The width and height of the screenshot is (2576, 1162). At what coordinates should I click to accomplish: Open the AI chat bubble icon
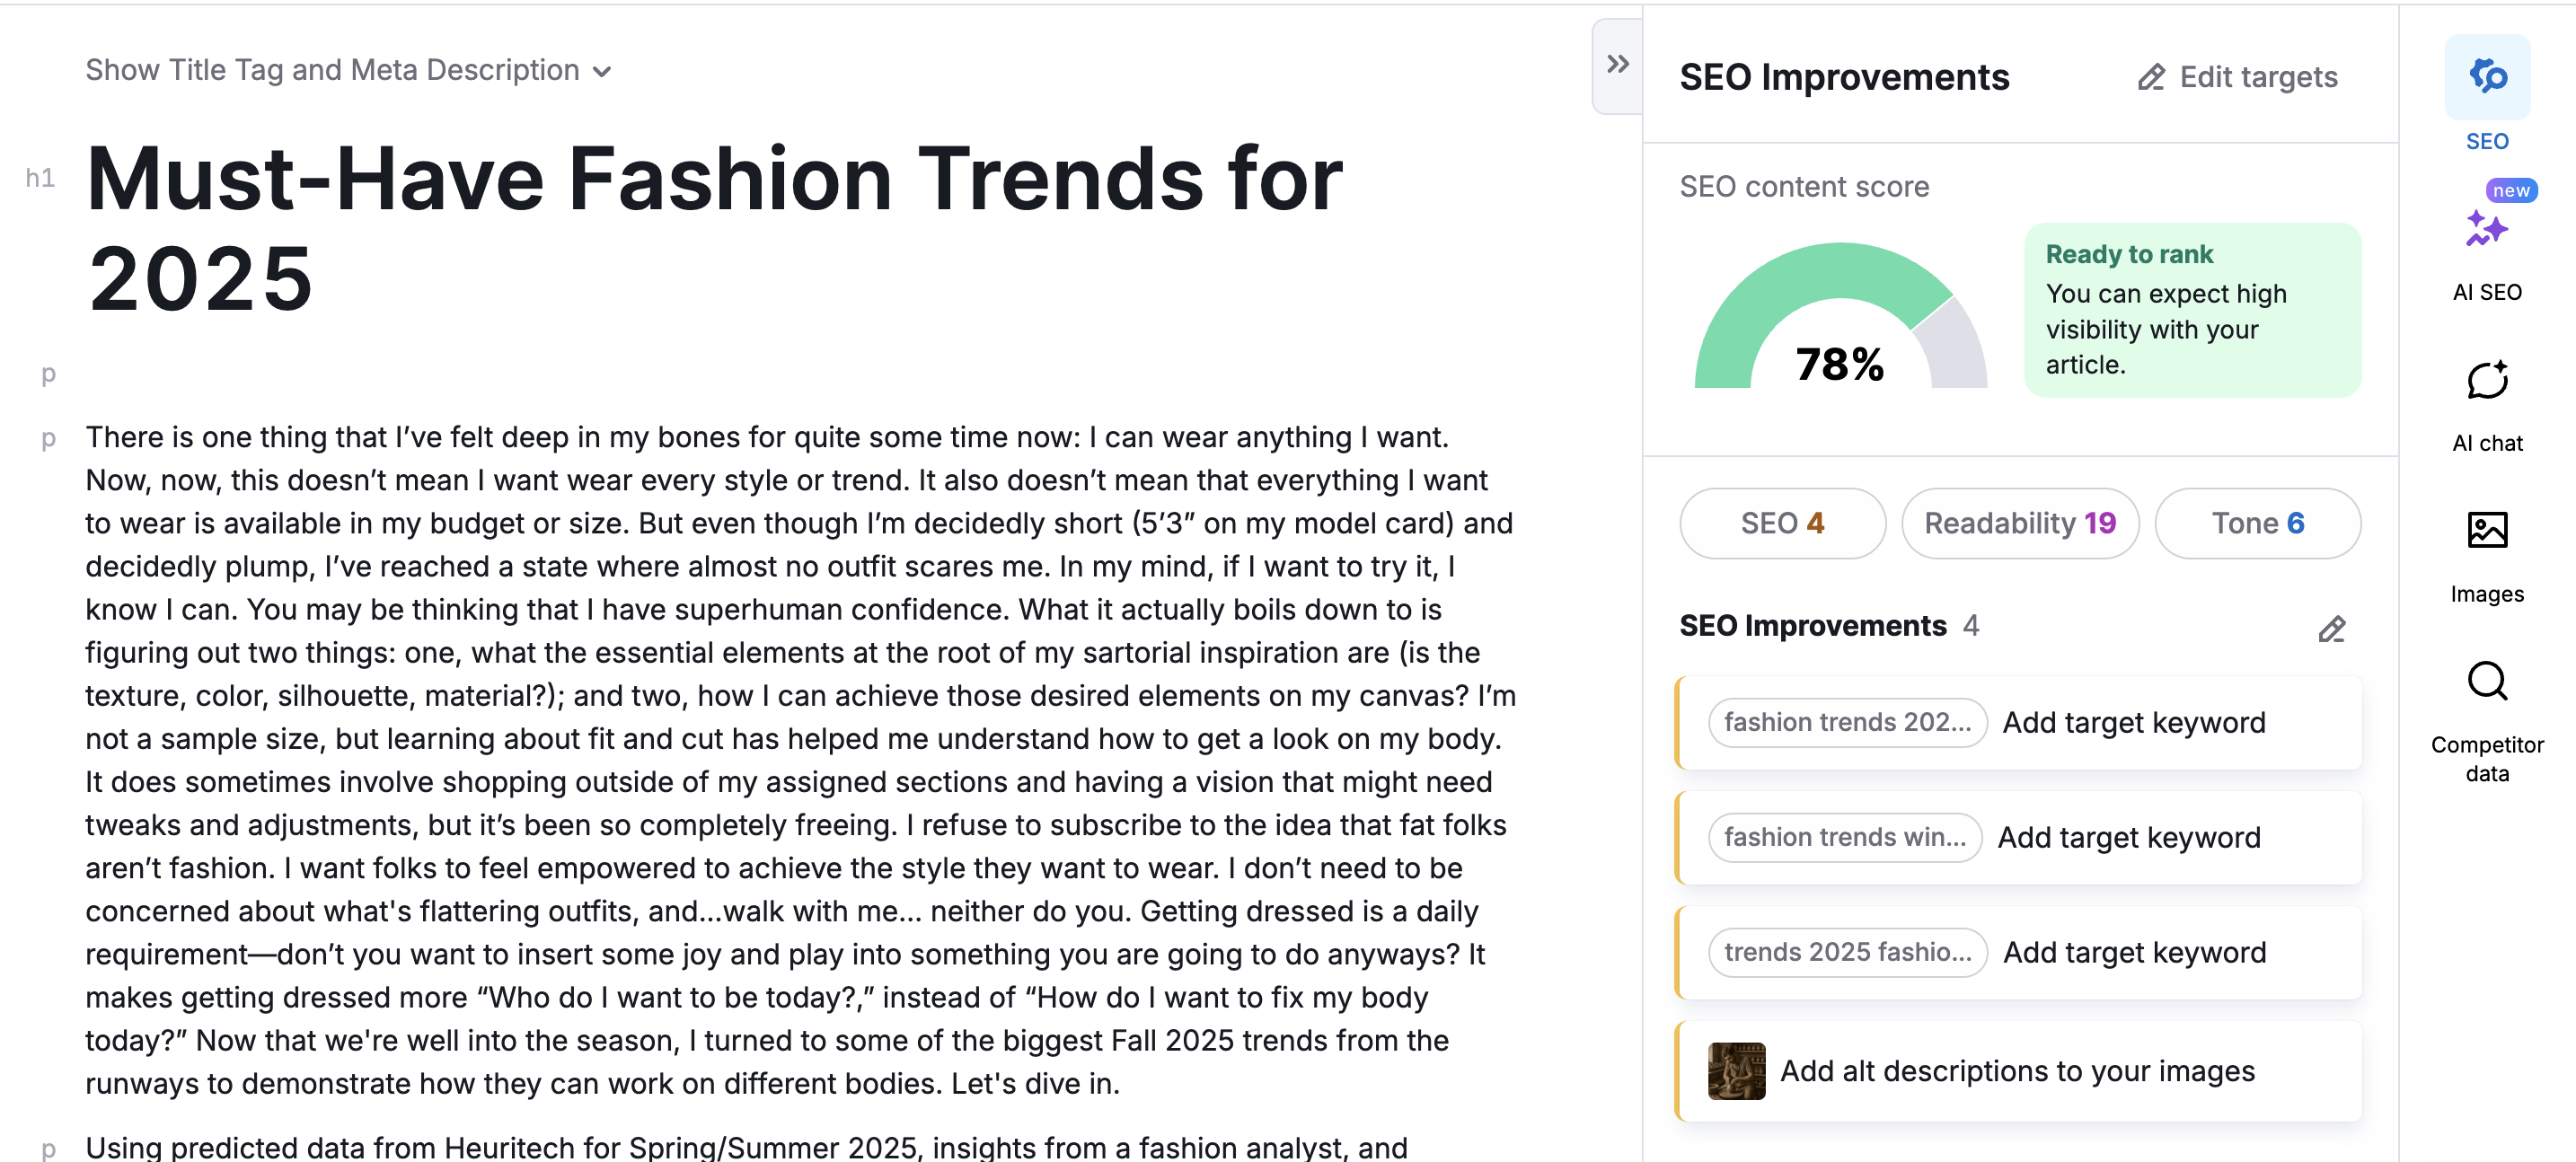coord(2486,380)
